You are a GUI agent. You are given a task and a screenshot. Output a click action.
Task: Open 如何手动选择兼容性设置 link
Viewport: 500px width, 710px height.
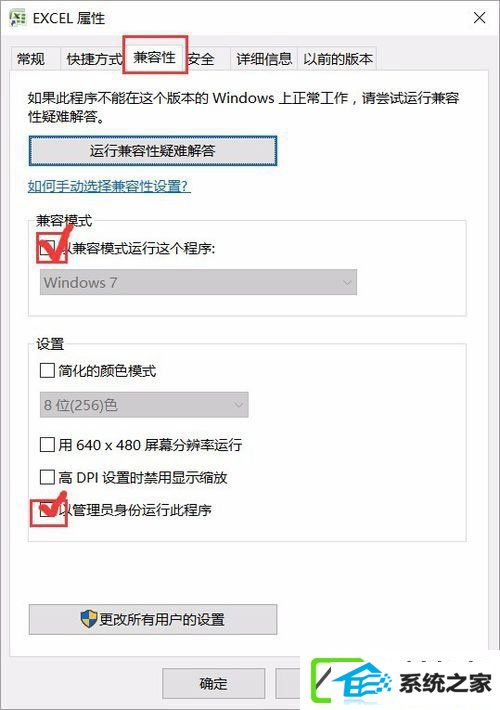pos(109,186)
